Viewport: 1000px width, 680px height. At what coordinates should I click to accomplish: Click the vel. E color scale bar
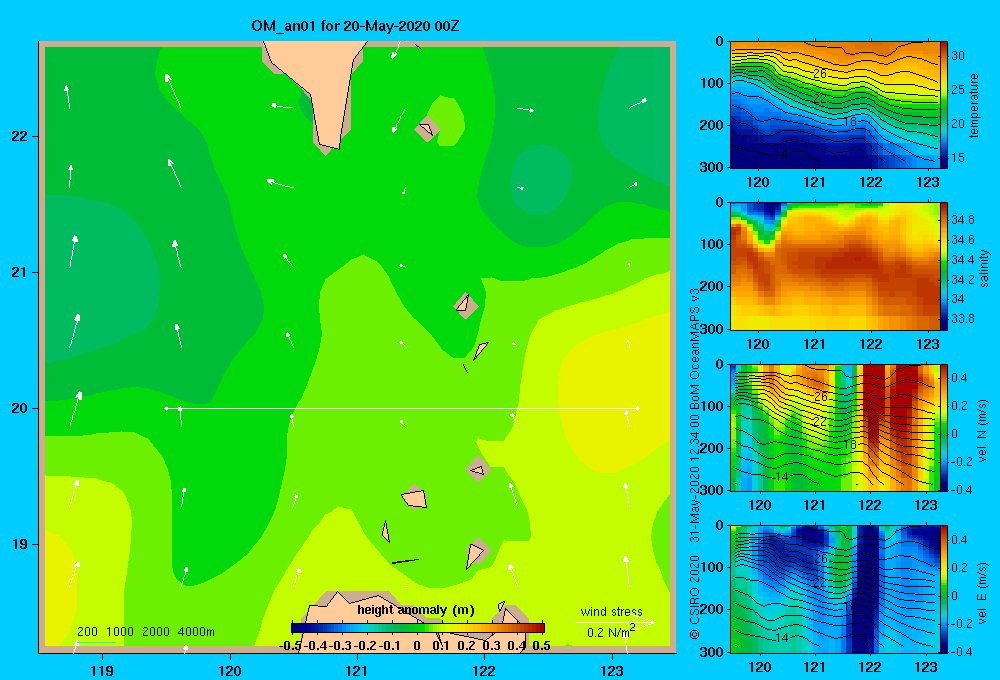[x=944, y=589]
